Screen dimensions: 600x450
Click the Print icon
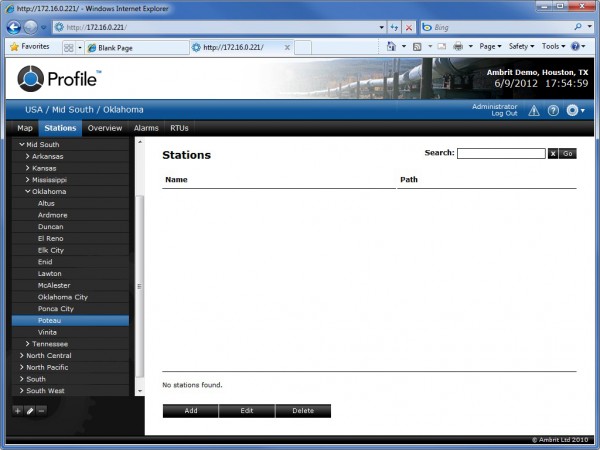[x=458, y=46]
